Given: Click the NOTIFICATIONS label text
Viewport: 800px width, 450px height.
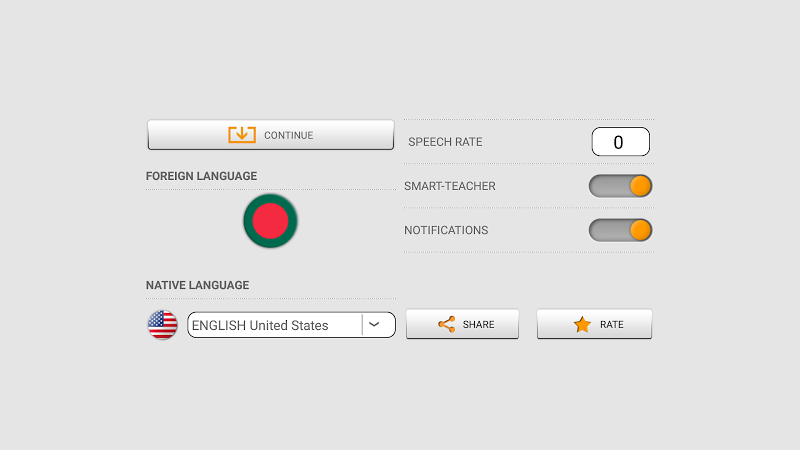Looking at the screenshot, I should (x=446, y=230).
